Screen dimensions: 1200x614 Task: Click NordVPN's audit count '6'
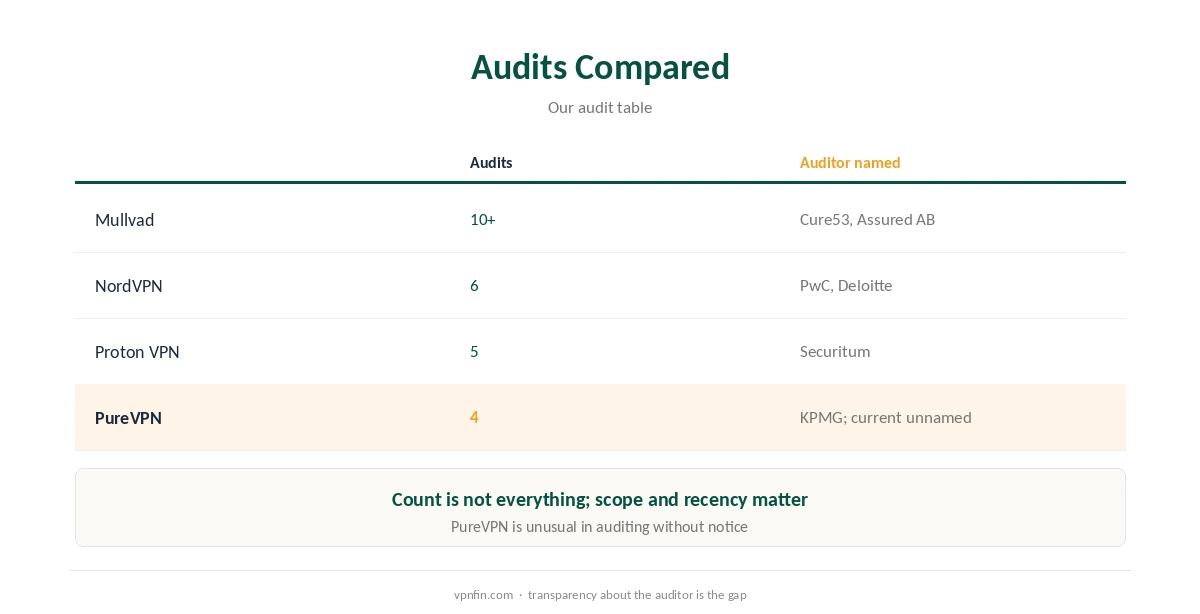[474, 286]
